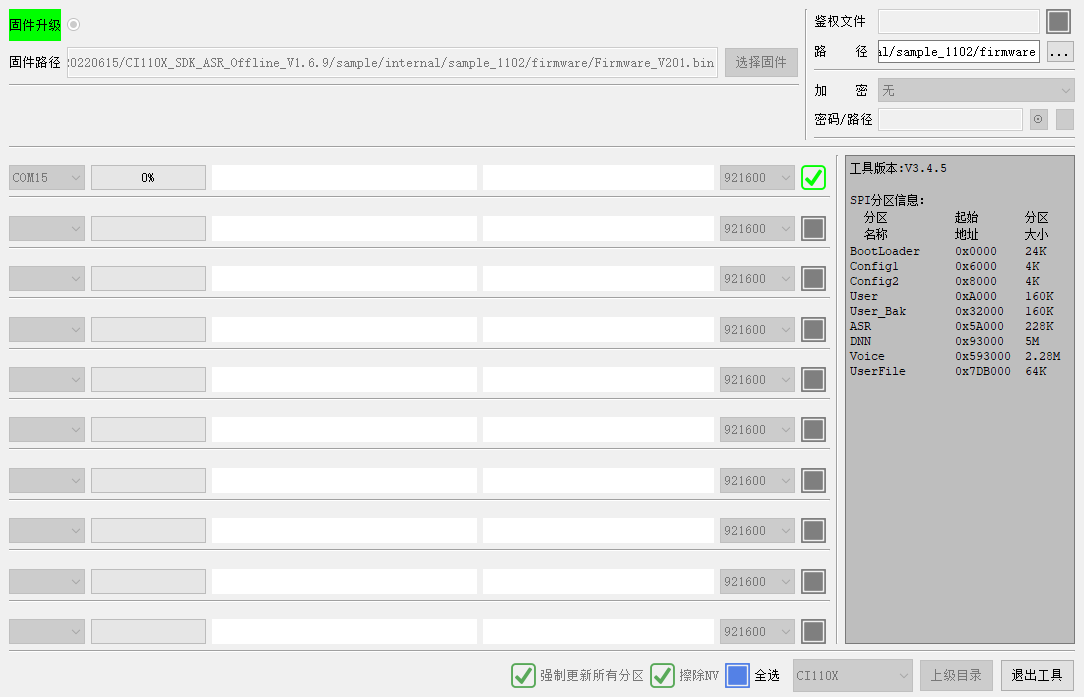Toggle the 鉴权文件 checkbox
Image resolution: width=1084 pixels, height=697 pixels.
(x=1058, y=21)
